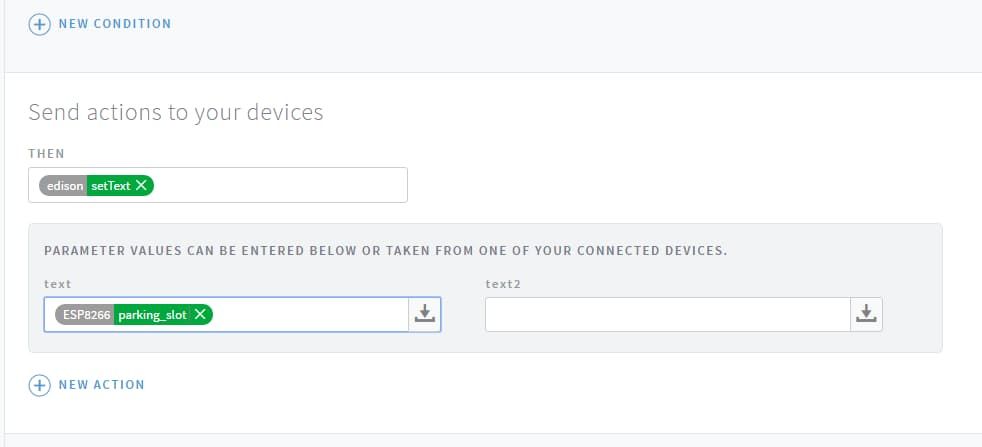
Task: Focus the empty text2 input field
Action: pos(667,314)
